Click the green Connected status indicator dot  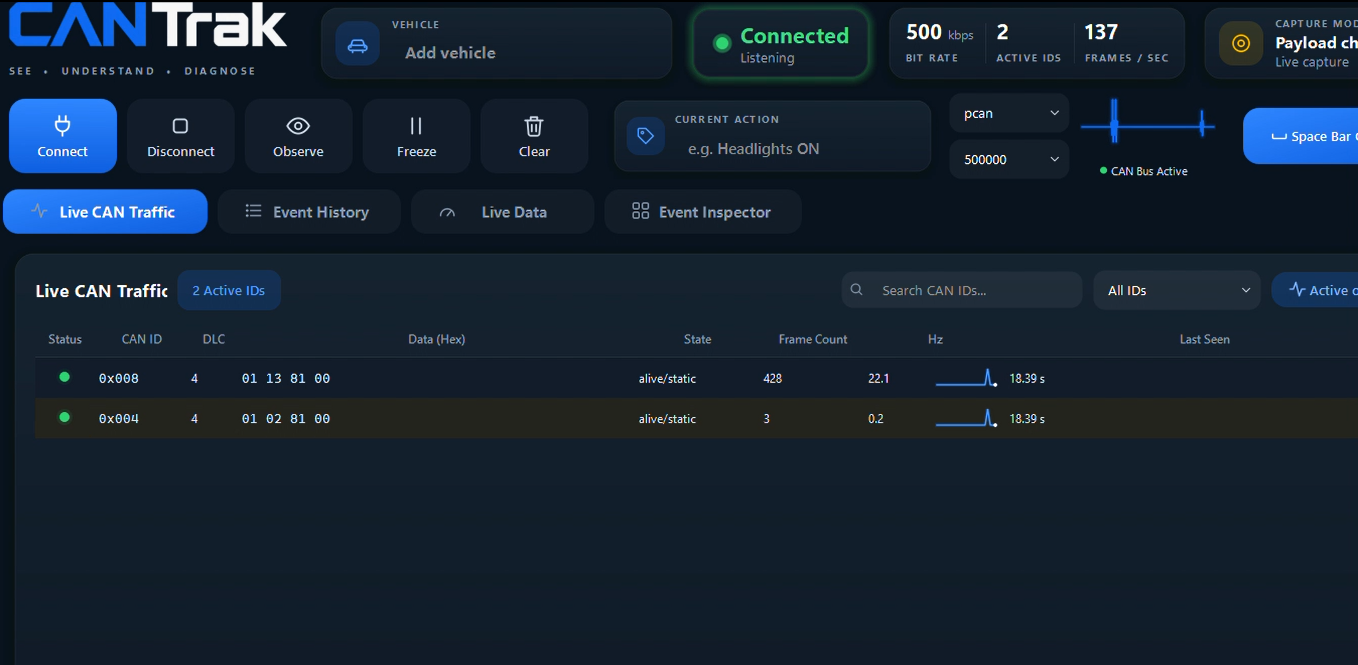[722, 43]
